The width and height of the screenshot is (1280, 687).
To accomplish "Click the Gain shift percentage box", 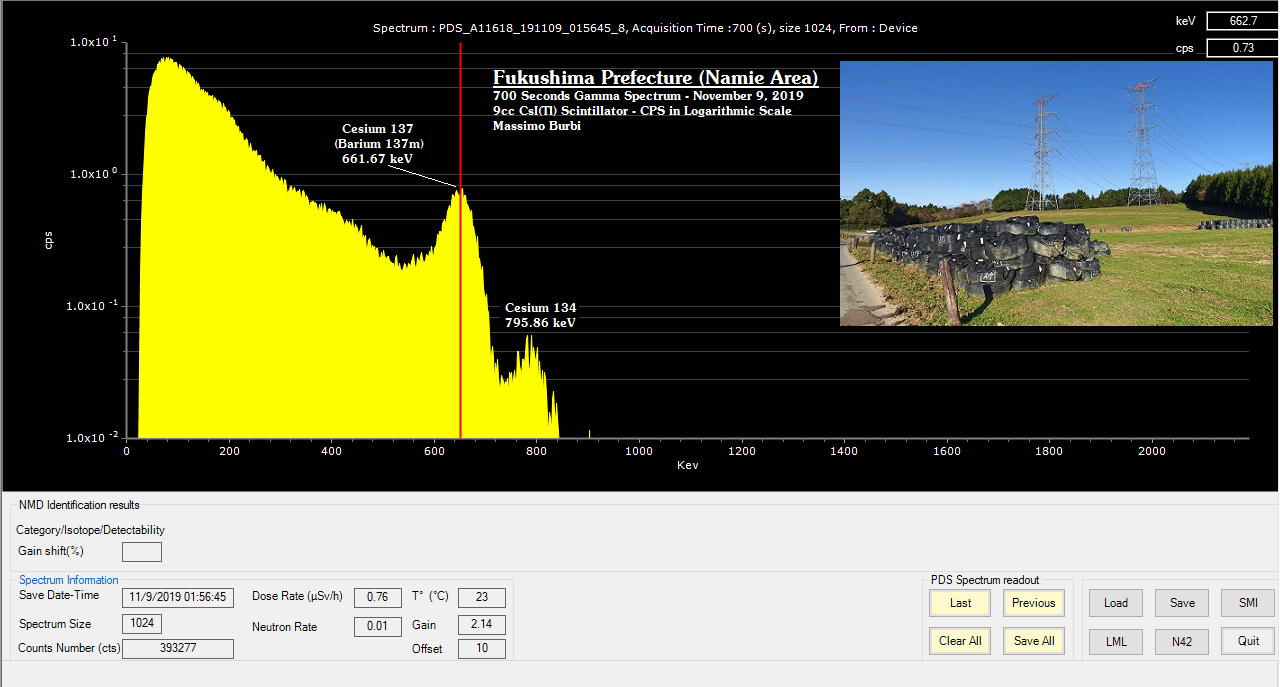I will [x=141, y=552].
